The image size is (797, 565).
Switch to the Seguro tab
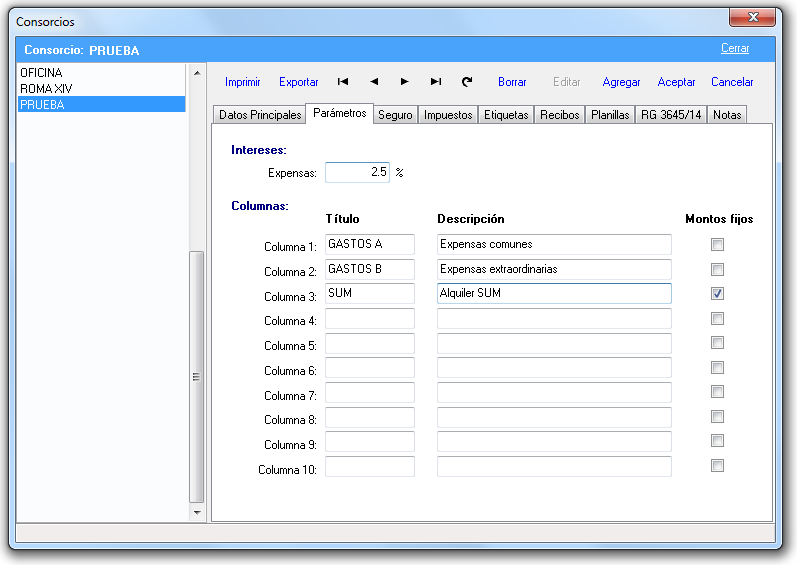click(x=395, y=115)
